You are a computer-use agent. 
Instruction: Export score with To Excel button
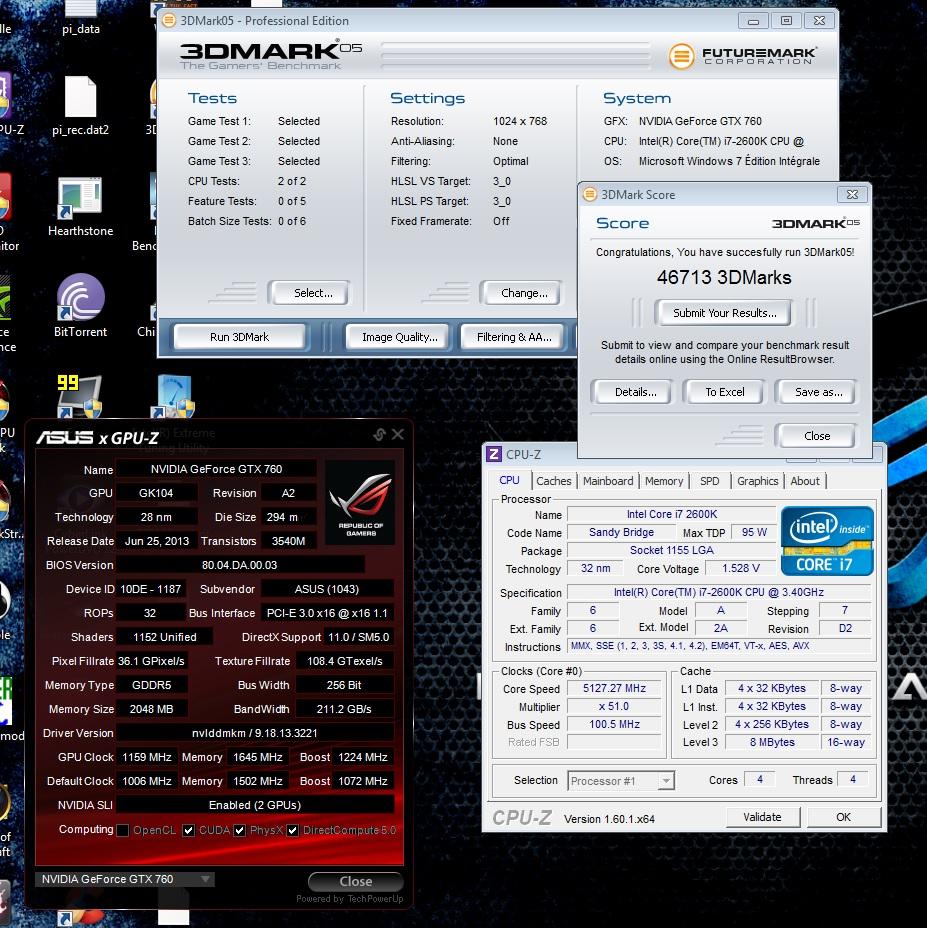725,392
